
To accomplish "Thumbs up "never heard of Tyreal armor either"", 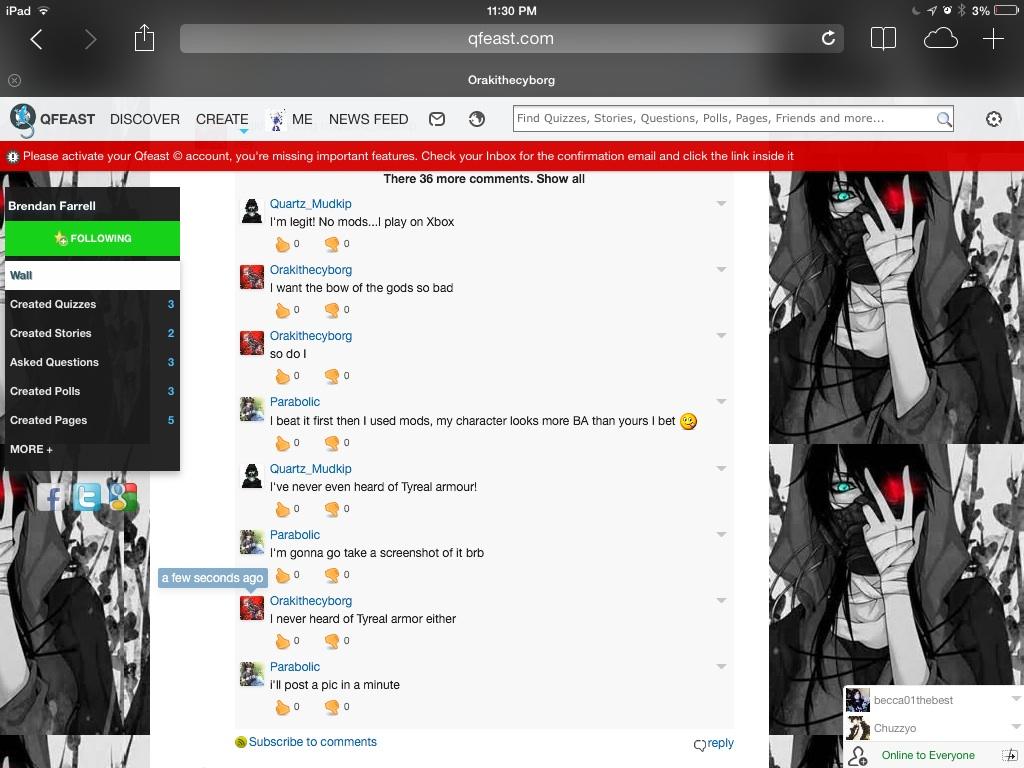I will [282, 641].
